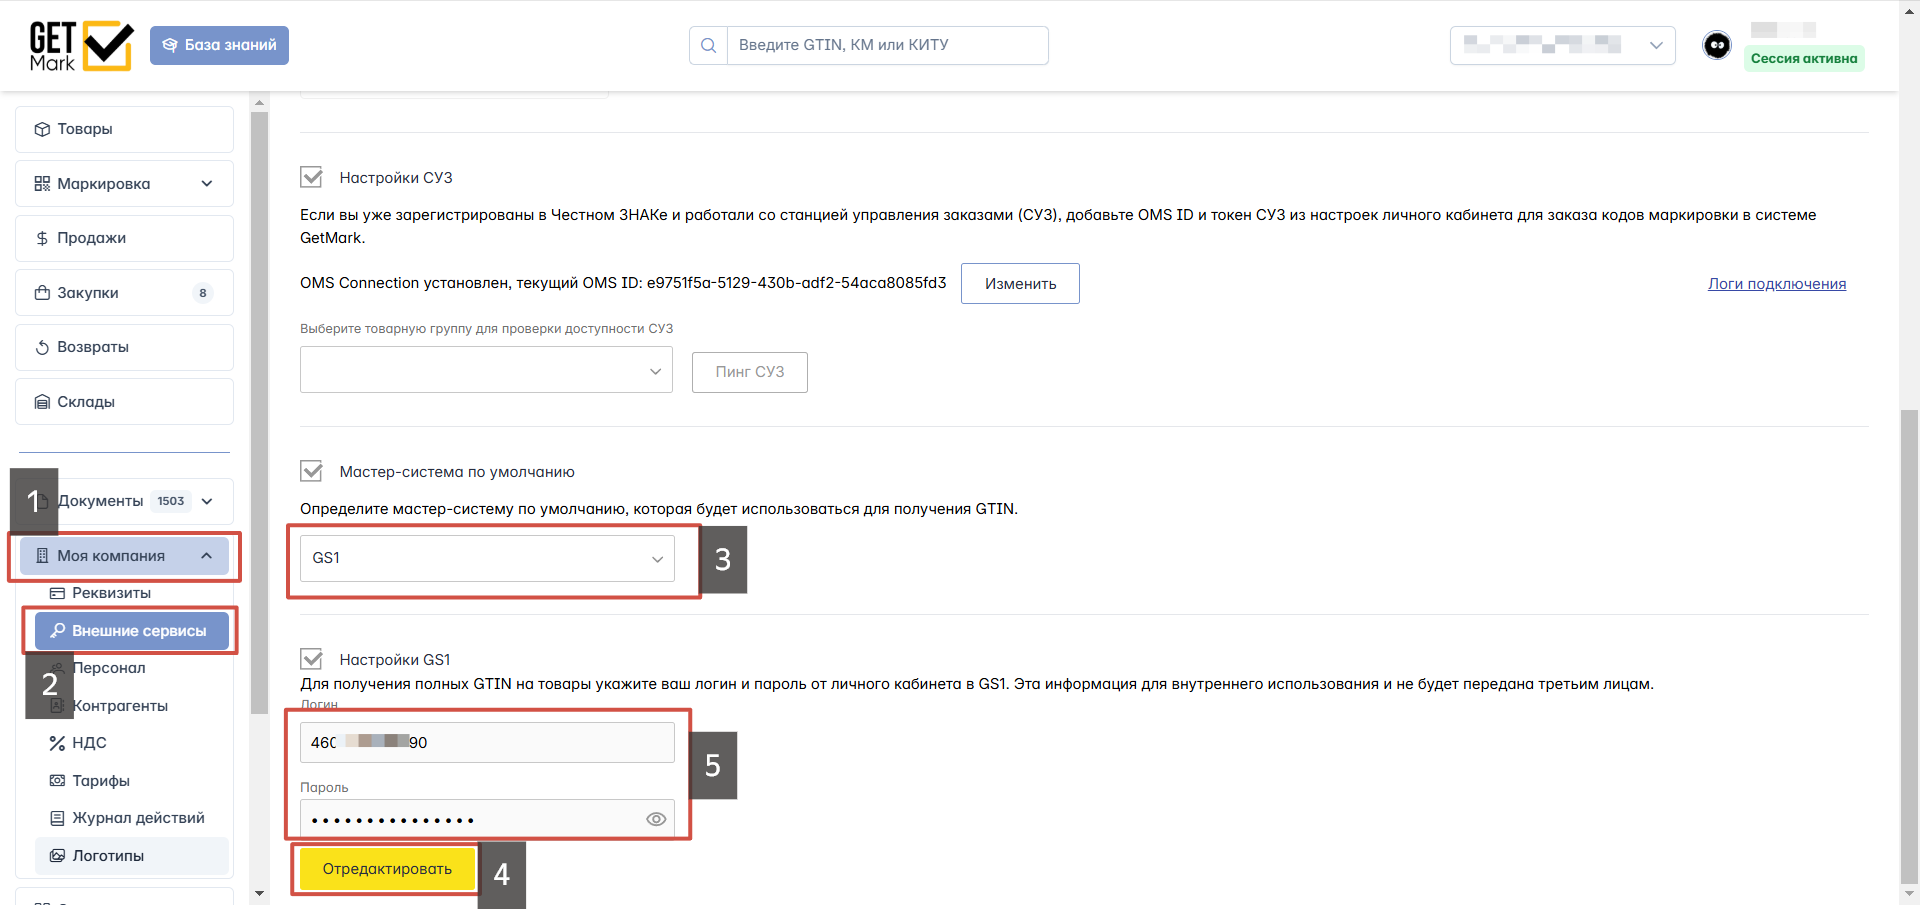The image size is (1920, 909).
Task: Open the Логи подключения link
Action: (x=1777, y=284)
